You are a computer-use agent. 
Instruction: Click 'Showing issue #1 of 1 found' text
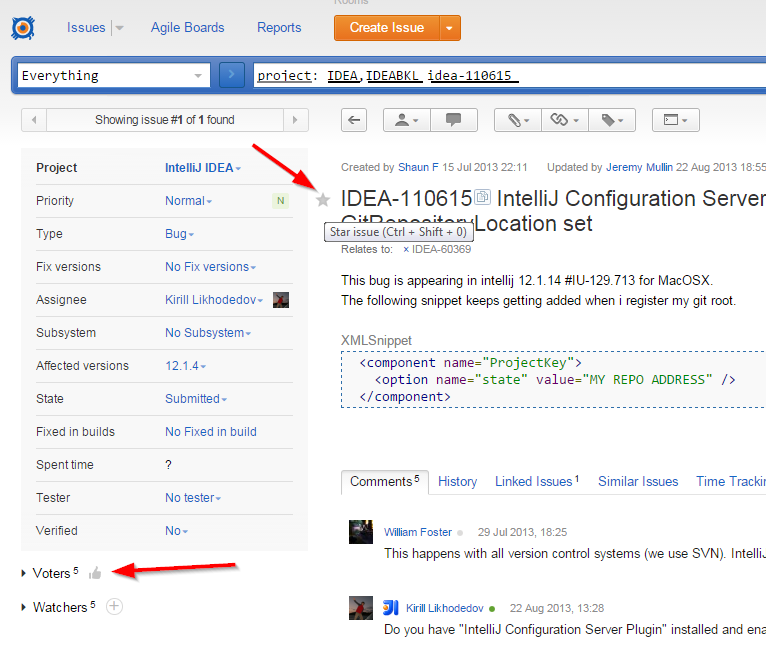tap(165, 120)
